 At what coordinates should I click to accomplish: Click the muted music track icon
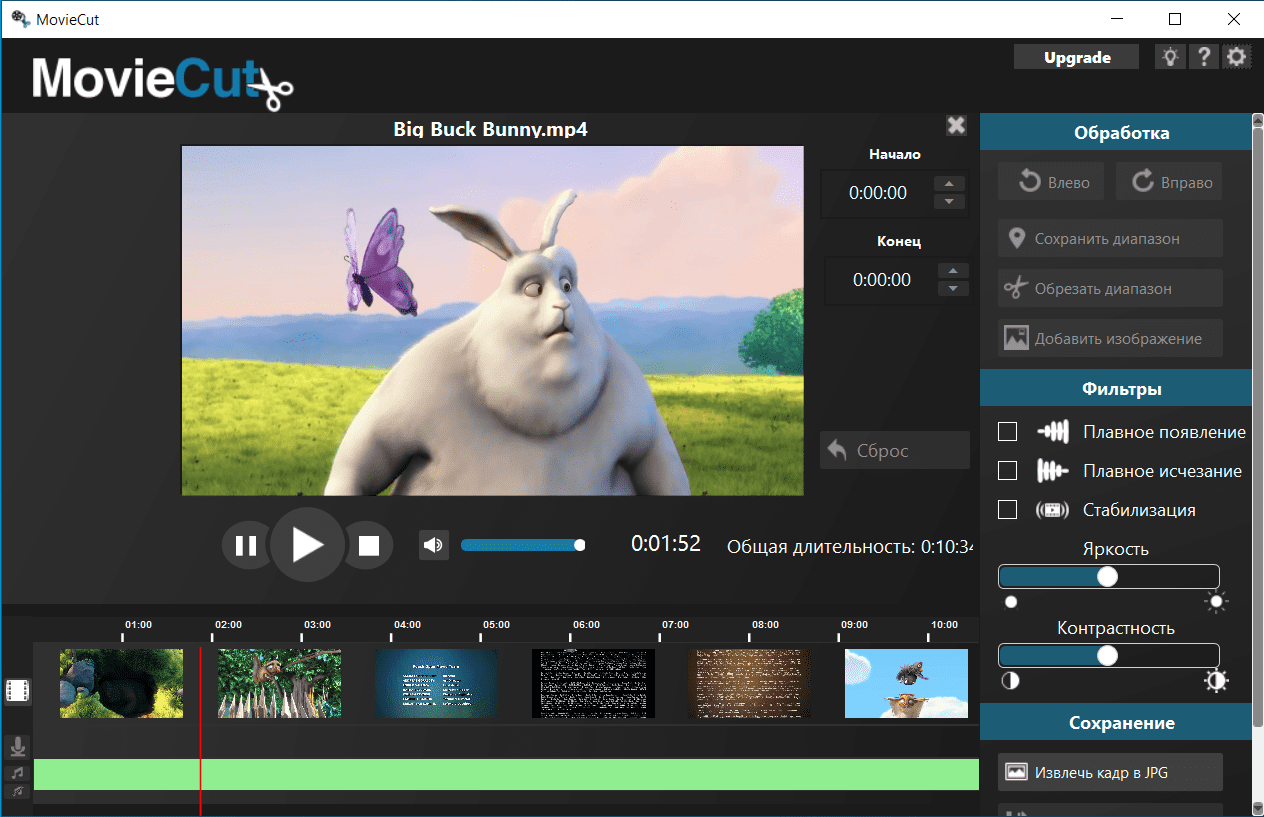click(x=18, y=791)
